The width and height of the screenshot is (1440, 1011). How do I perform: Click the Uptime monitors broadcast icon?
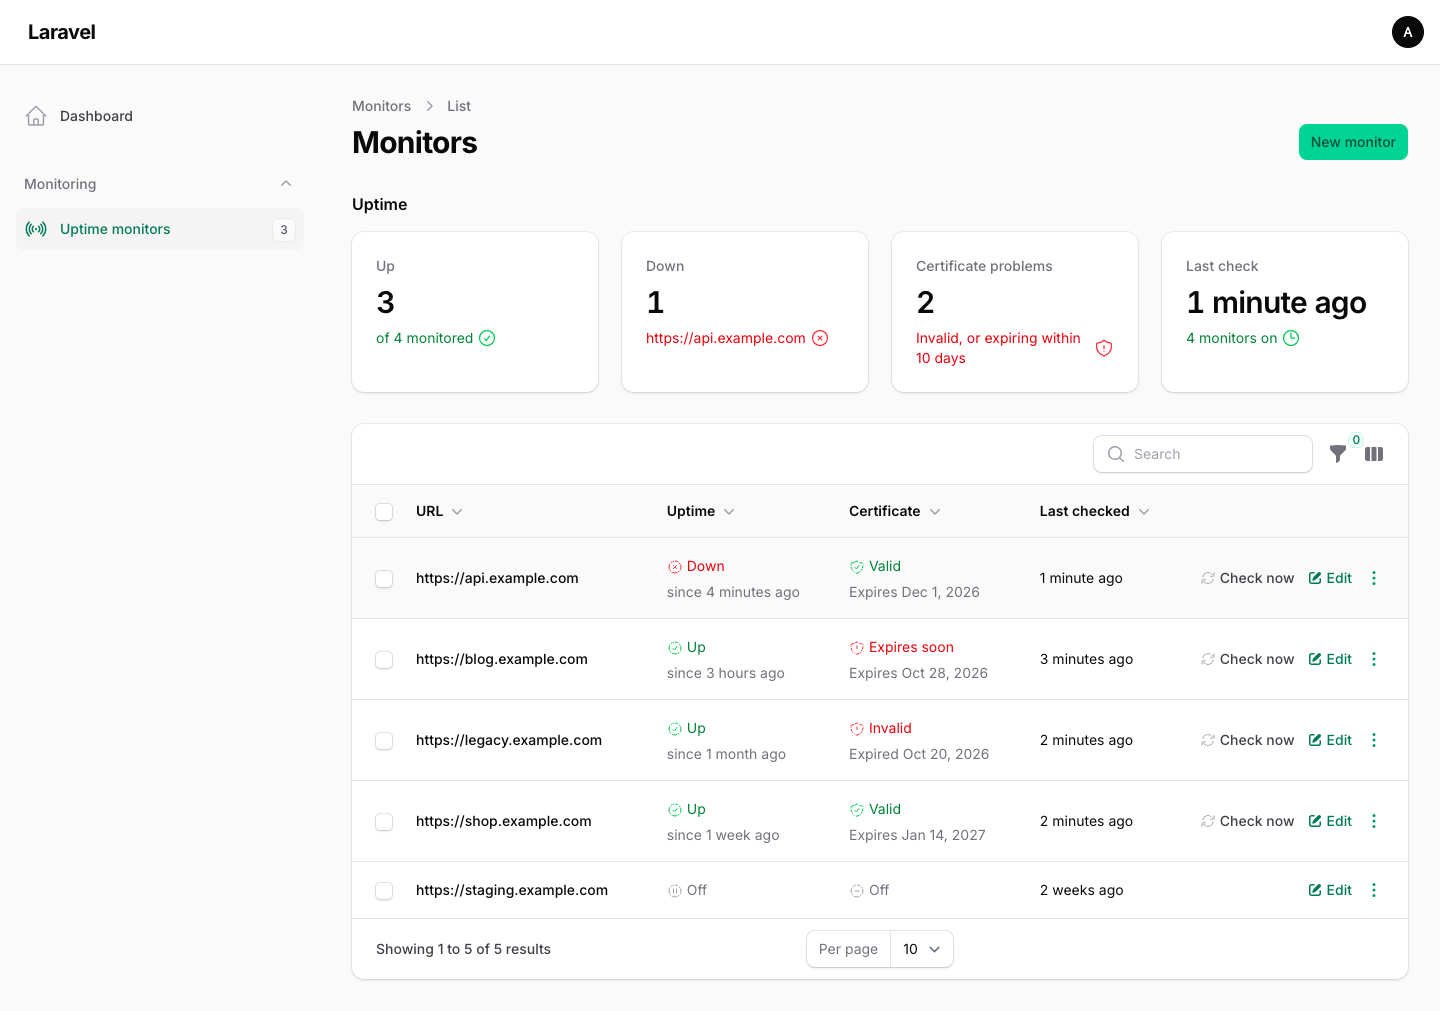(x=36, y=229)
